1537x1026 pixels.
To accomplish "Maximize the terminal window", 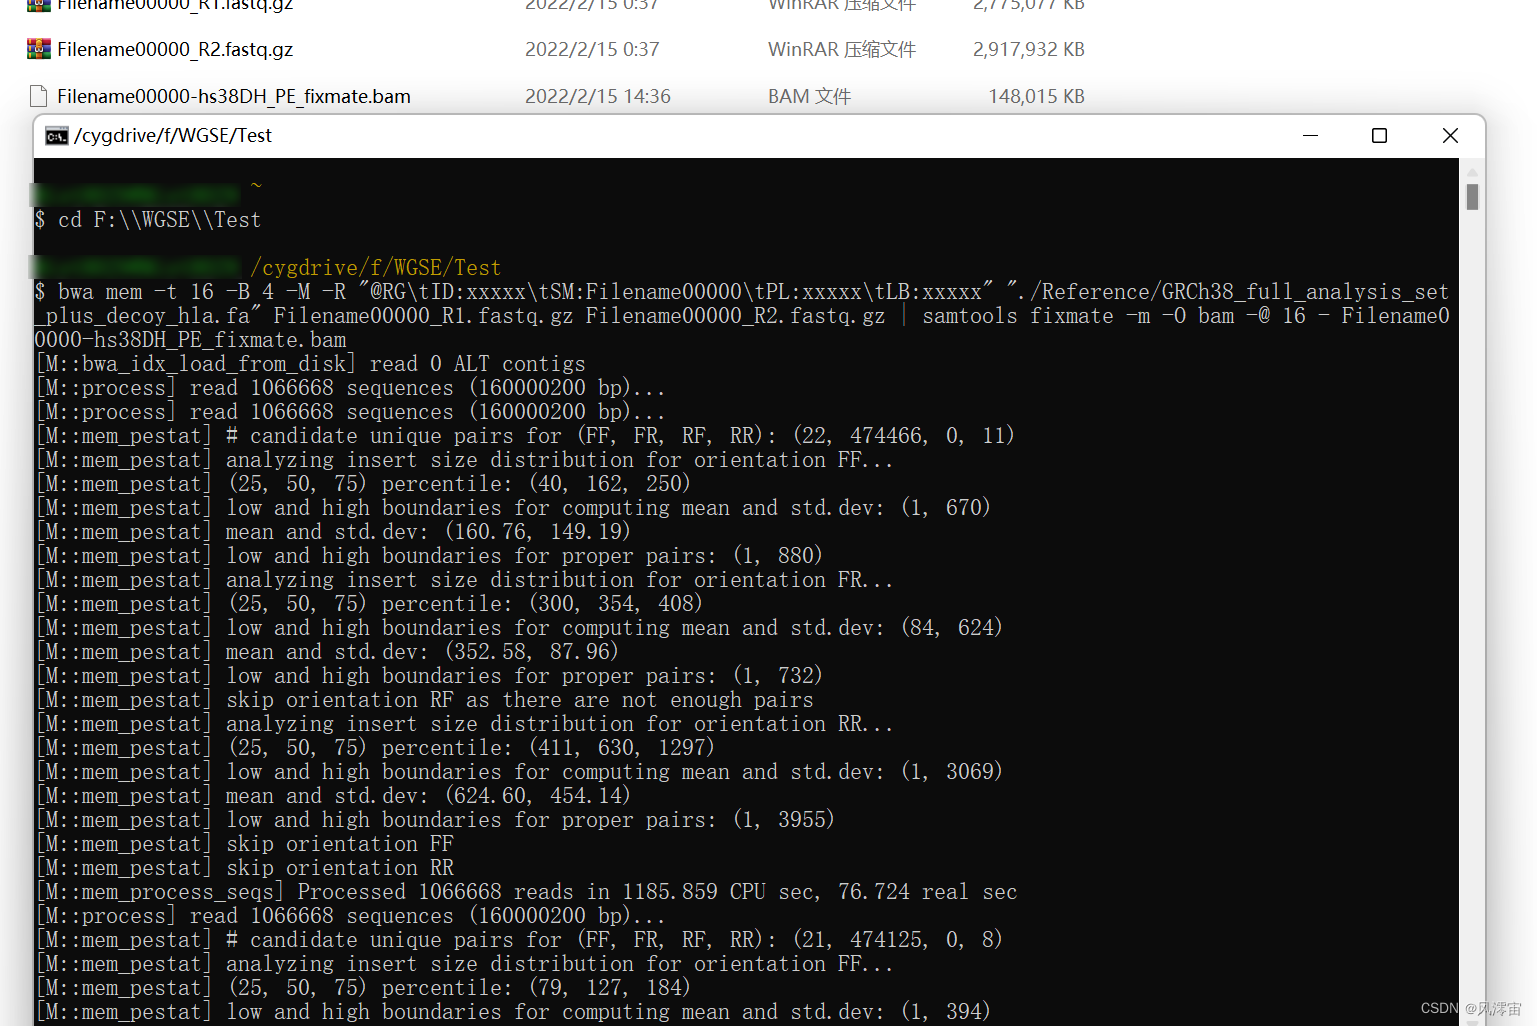I will [1379, 135].
